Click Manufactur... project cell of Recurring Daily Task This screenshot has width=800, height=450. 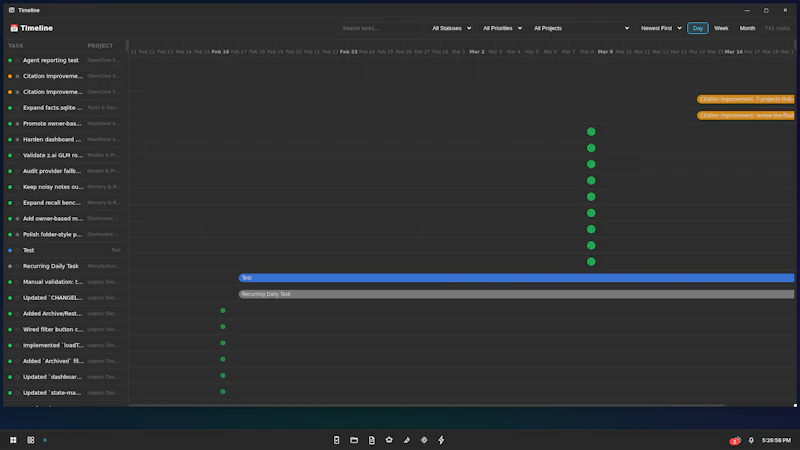(103, 266)
